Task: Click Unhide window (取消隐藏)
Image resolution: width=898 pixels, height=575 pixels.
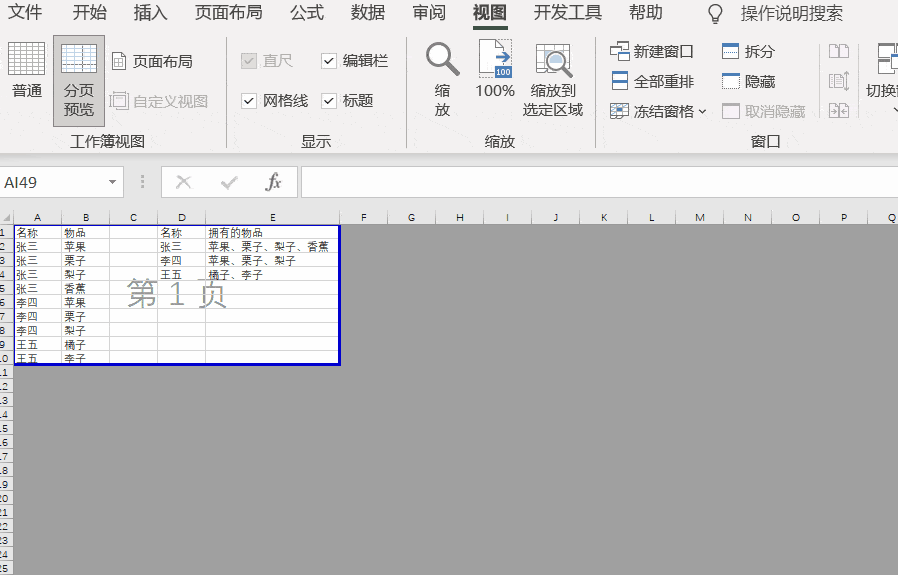Action: 763,111
